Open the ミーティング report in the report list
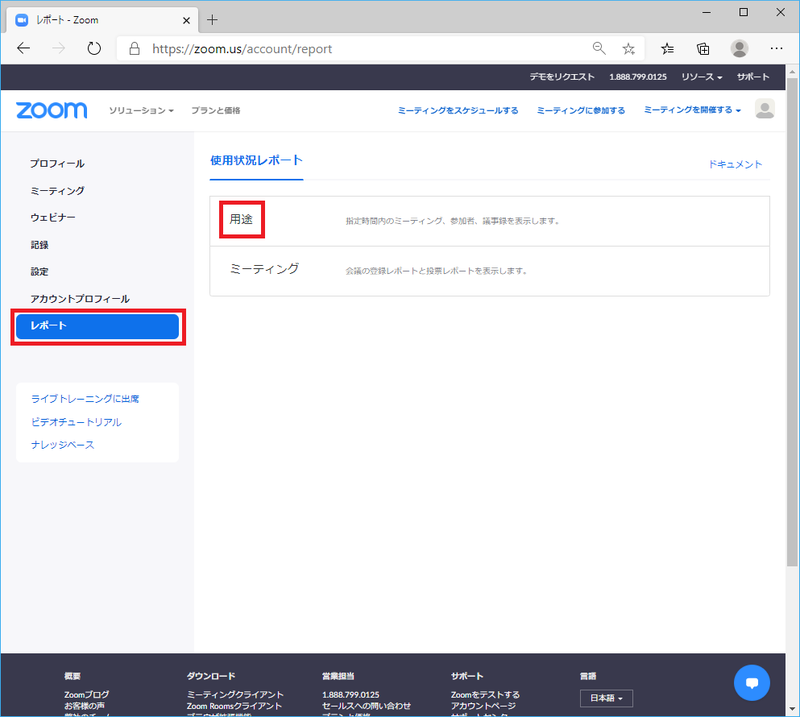Image resolution: width=800 pixels, height=717 pixels. pos(264,269)
